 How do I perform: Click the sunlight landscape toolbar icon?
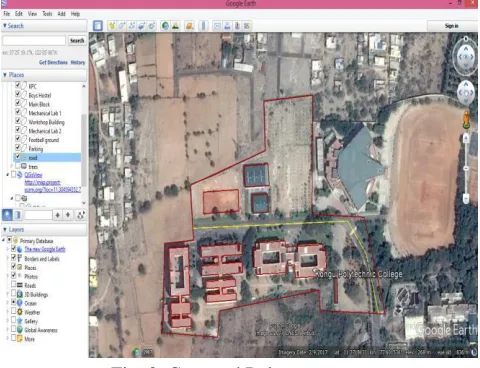175,26
